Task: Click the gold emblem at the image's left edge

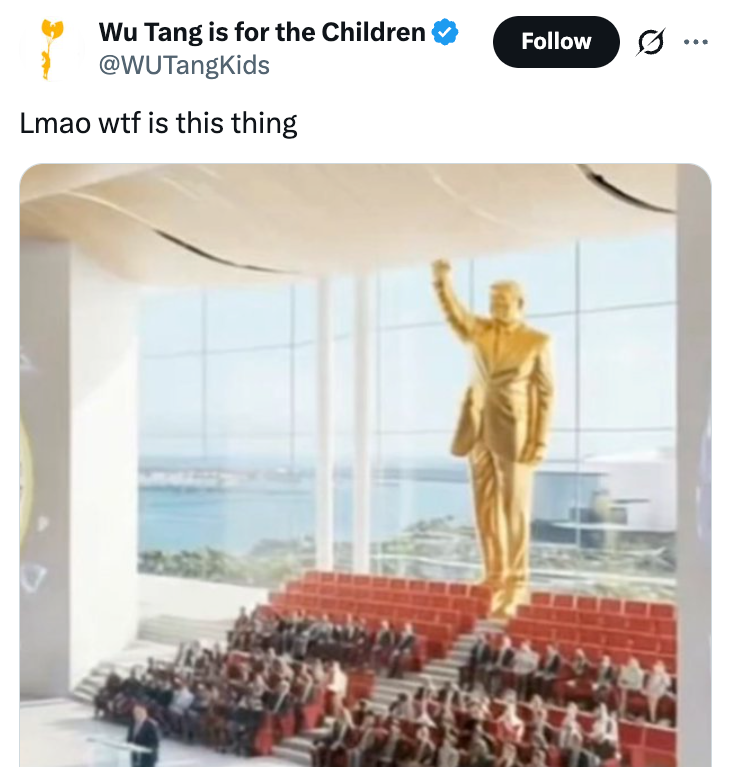Action: click(27, 470)
